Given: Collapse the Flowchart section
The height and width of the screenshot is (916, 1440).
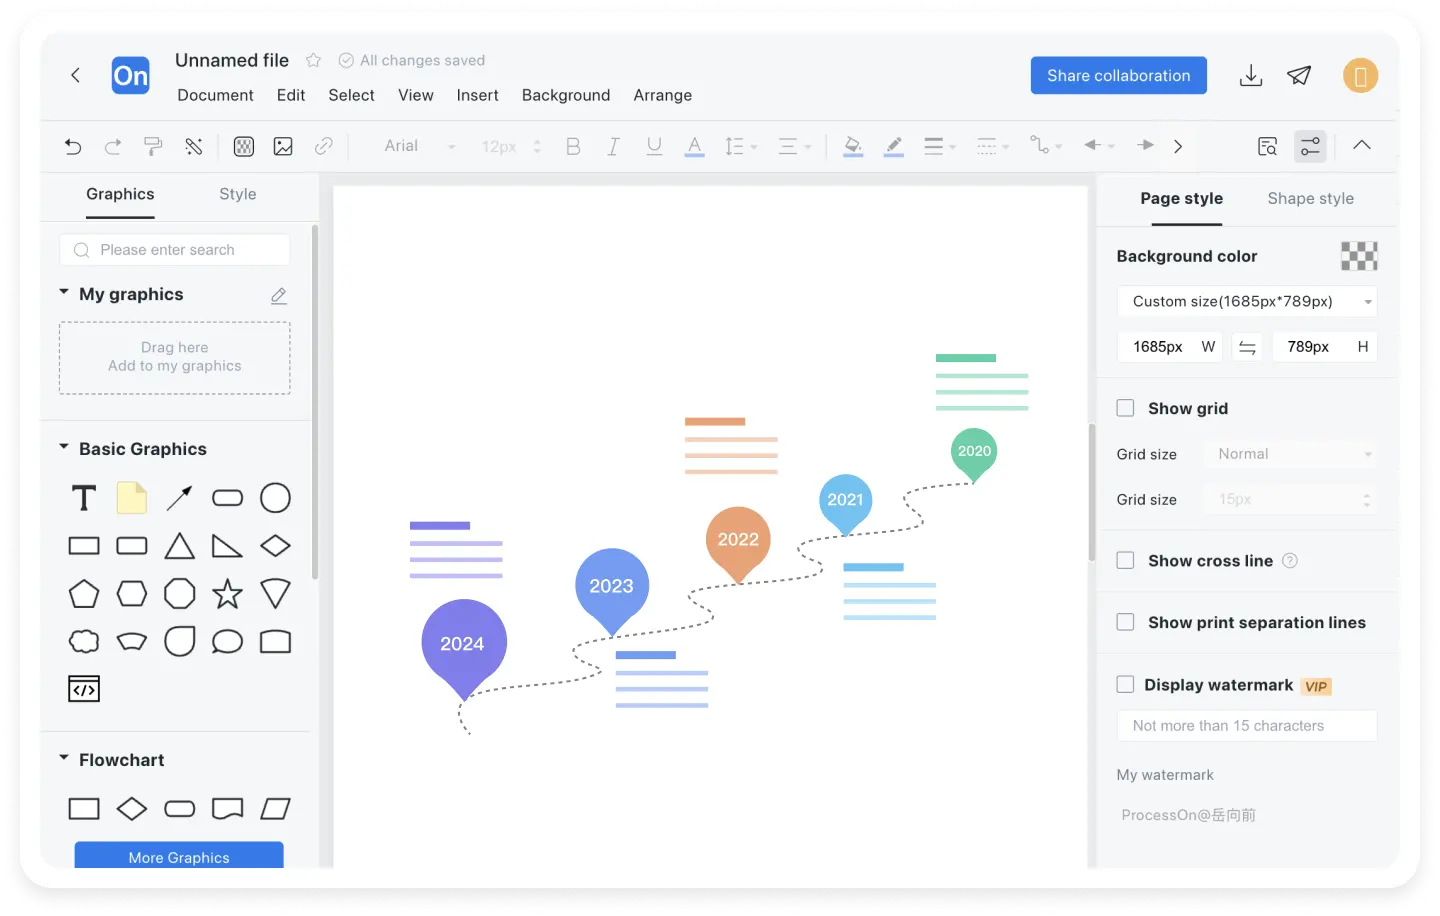Looking at the screenshot, I should (x=64, y=759).
